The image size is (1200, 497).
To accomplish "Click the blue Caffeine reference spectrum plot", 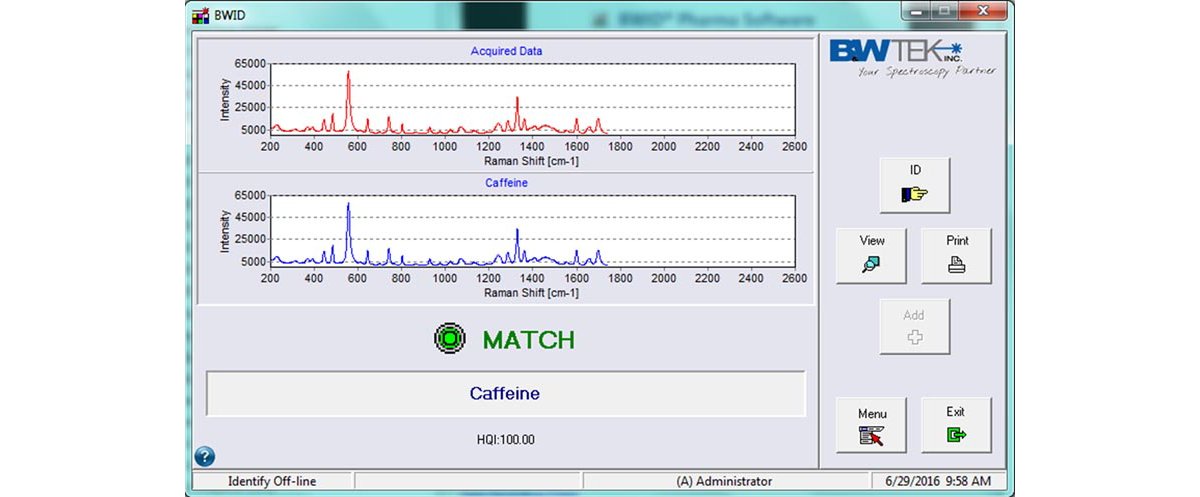I will 532,231.
